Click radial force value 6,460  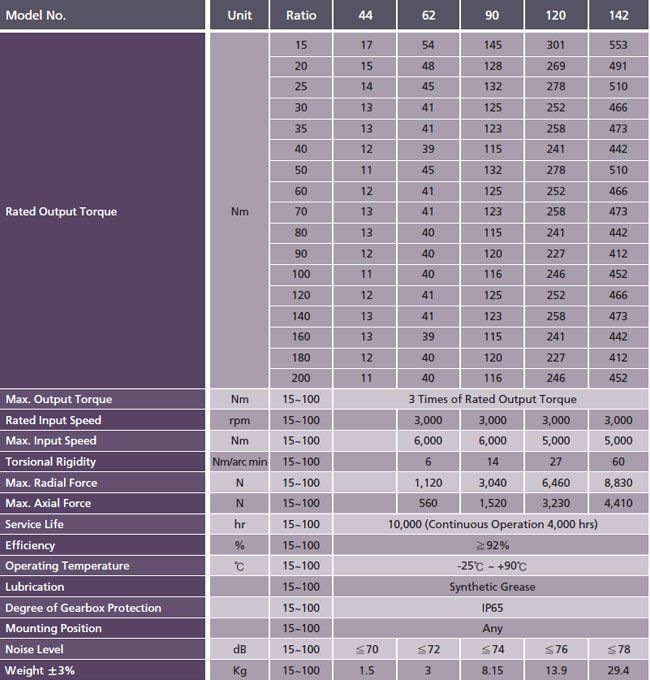(x=555, y=483)
